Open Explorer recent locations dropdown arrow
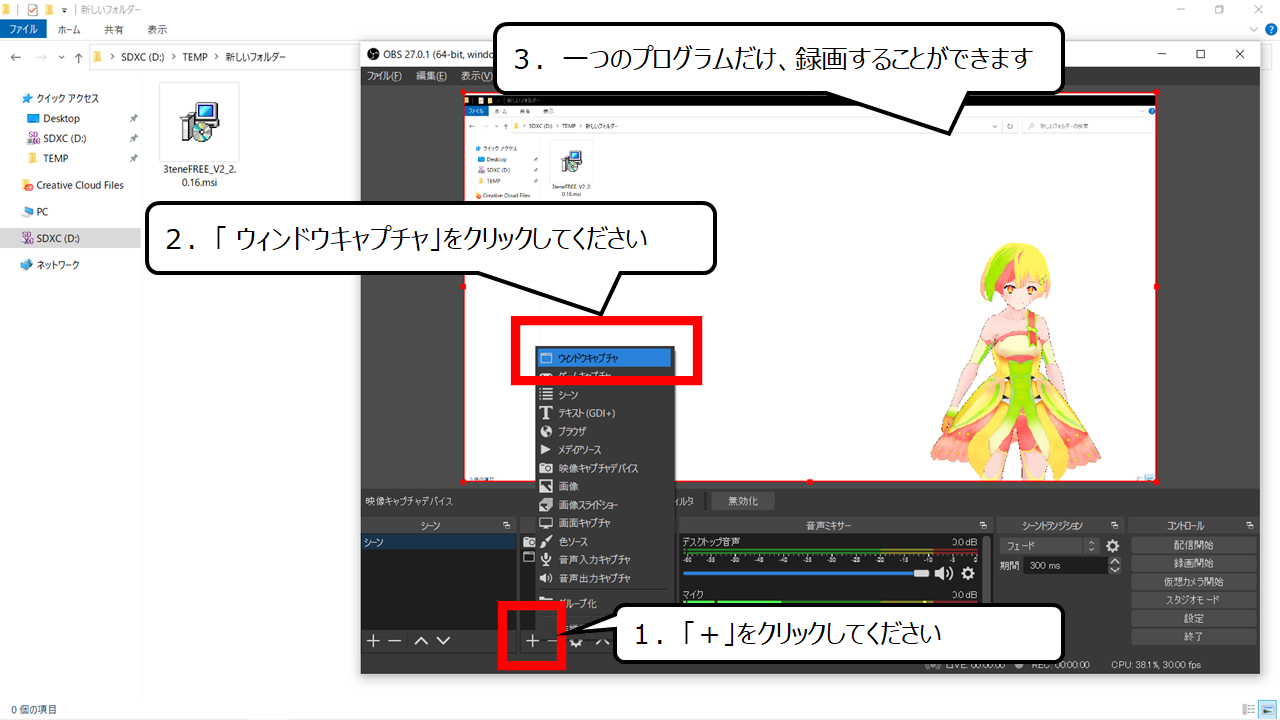This screenshot has height=720, width=1280. coord(61,58)
